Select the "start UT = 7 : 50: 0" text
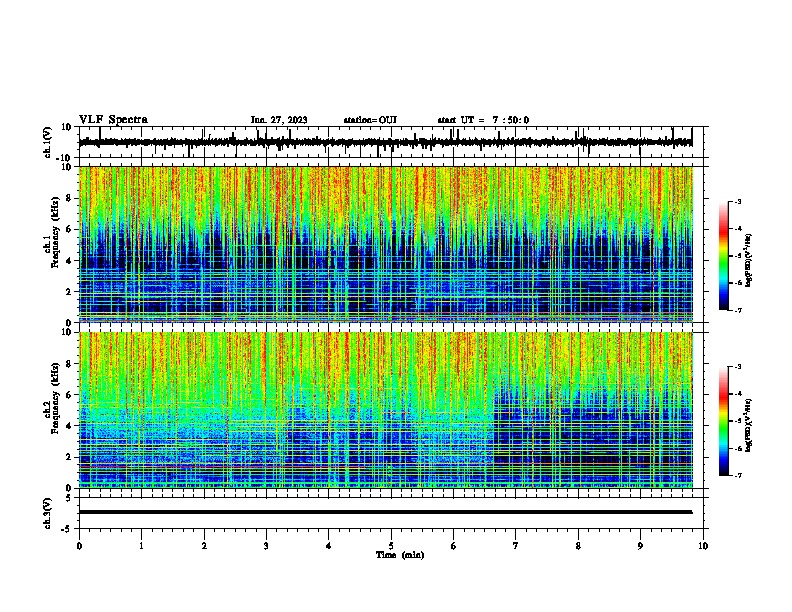This screenshot has width=792, height=612. (483, 120)
